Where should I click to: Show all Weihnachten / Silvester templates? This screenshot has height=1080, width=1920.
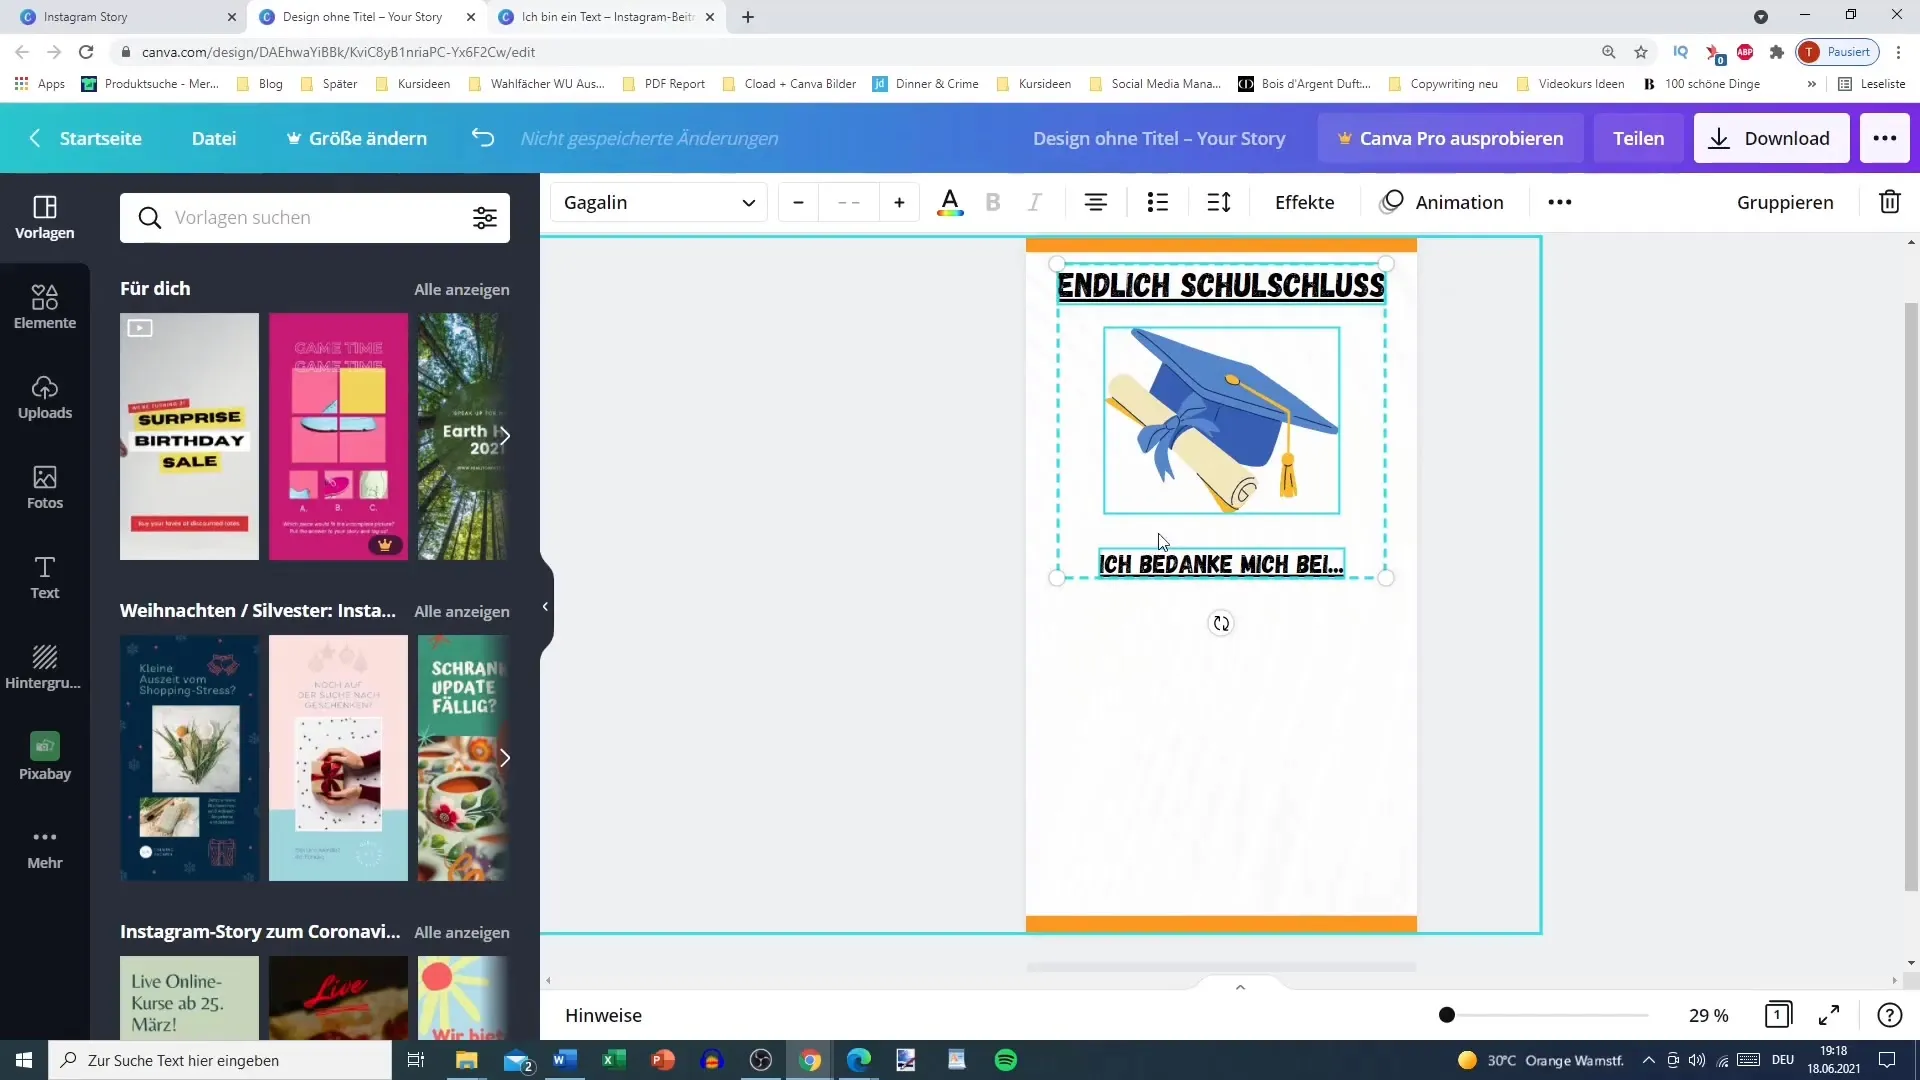(462, 611)
